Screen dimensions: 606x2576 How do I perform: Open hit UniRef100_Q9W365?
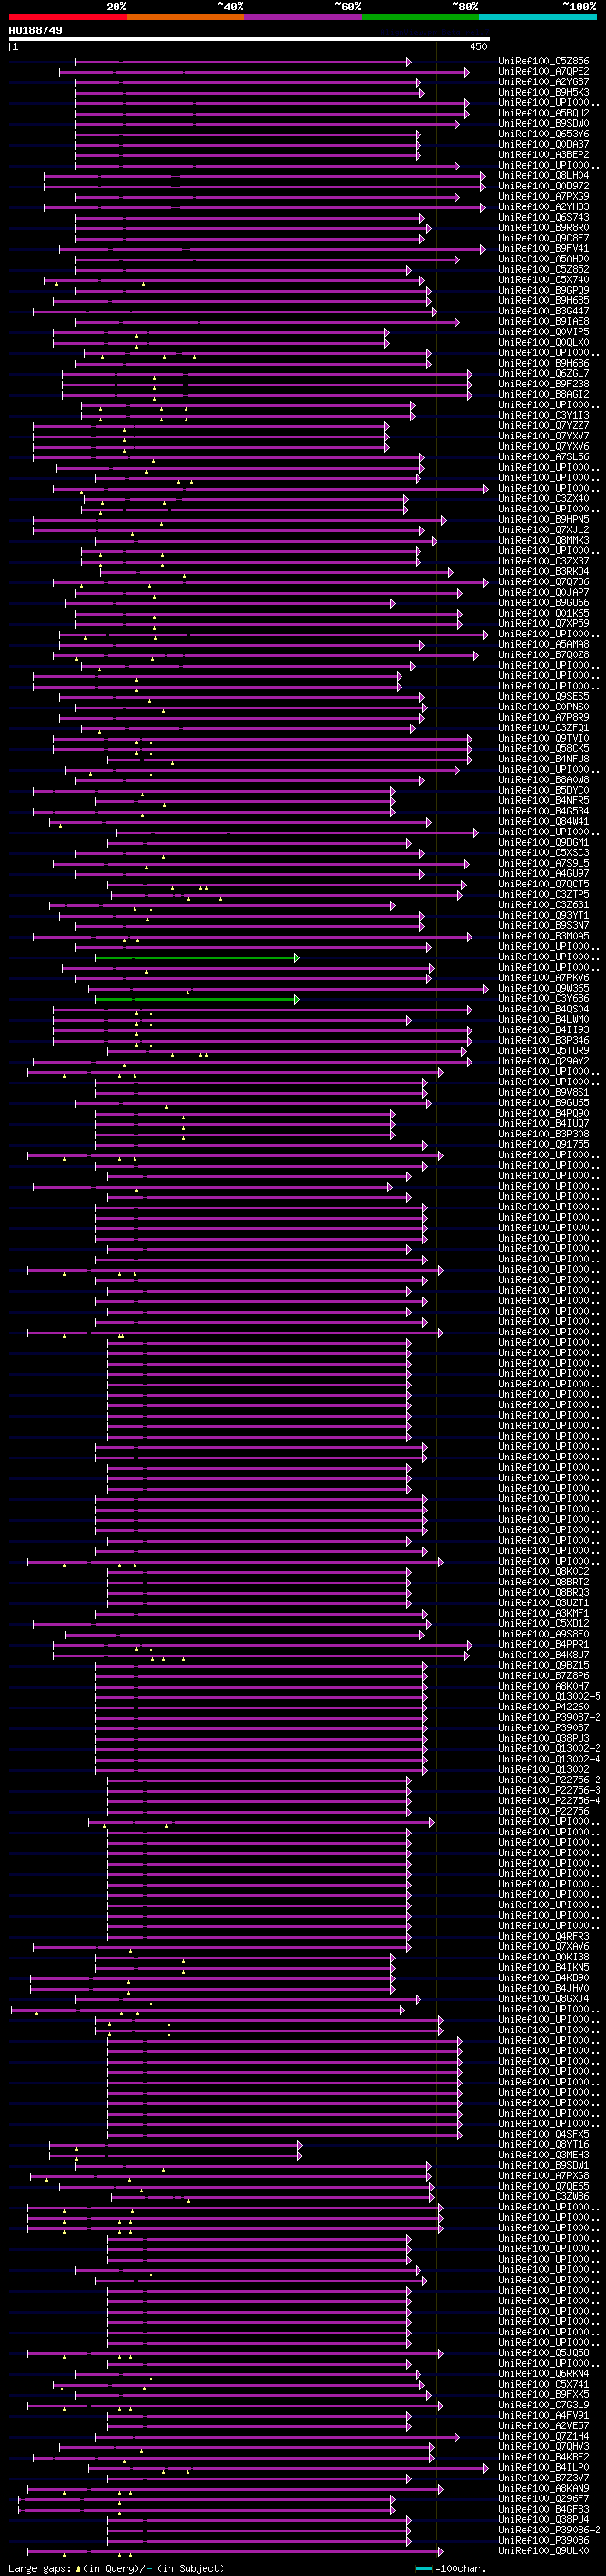[544, 988]
